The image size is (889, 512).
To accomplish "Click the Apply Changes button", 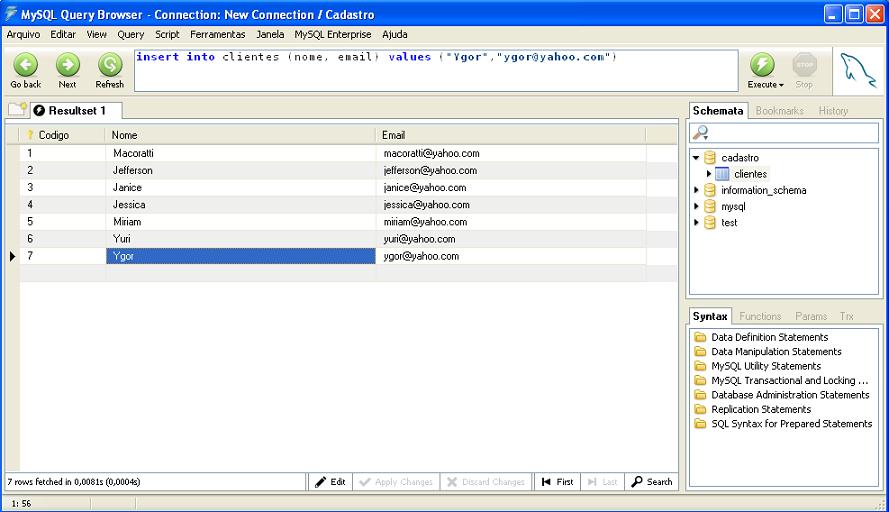I will (396, 482).
